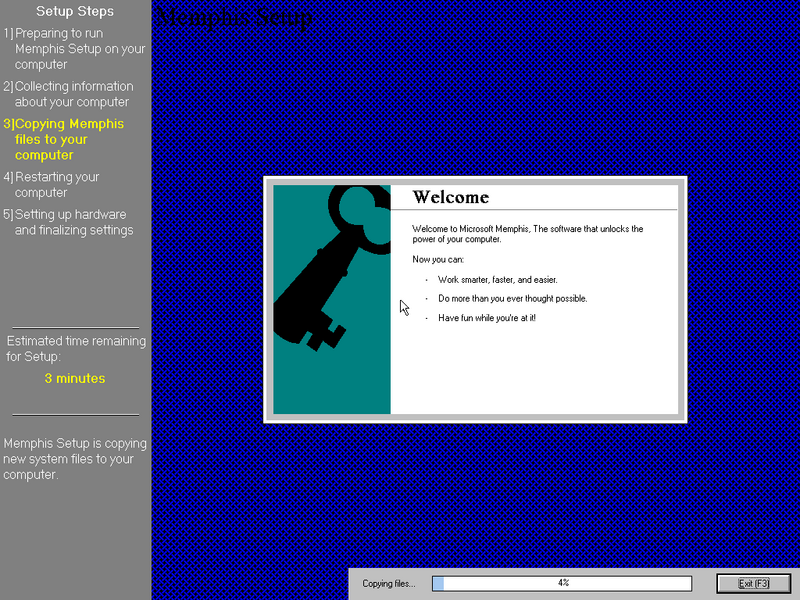The height and width of the screenshot is (600, 800).
Task: Click the 'Copying files...' status label
Action: point(389,583)
